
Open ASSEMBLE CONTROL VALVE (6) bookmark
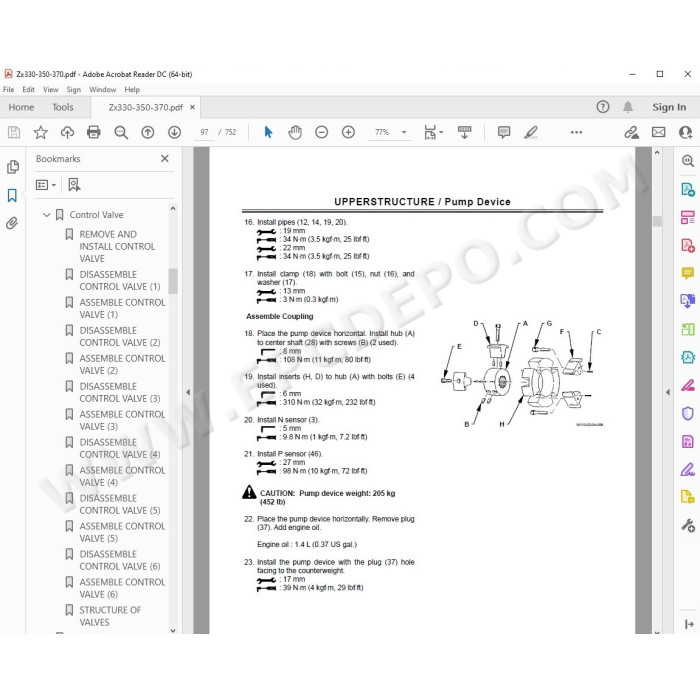122,588
